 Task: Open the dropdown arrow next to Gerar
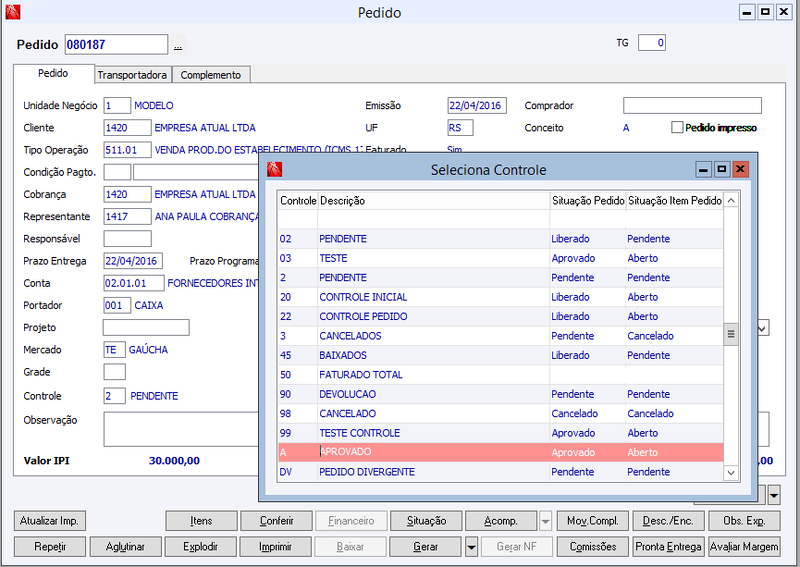click(x=471, y=547)
